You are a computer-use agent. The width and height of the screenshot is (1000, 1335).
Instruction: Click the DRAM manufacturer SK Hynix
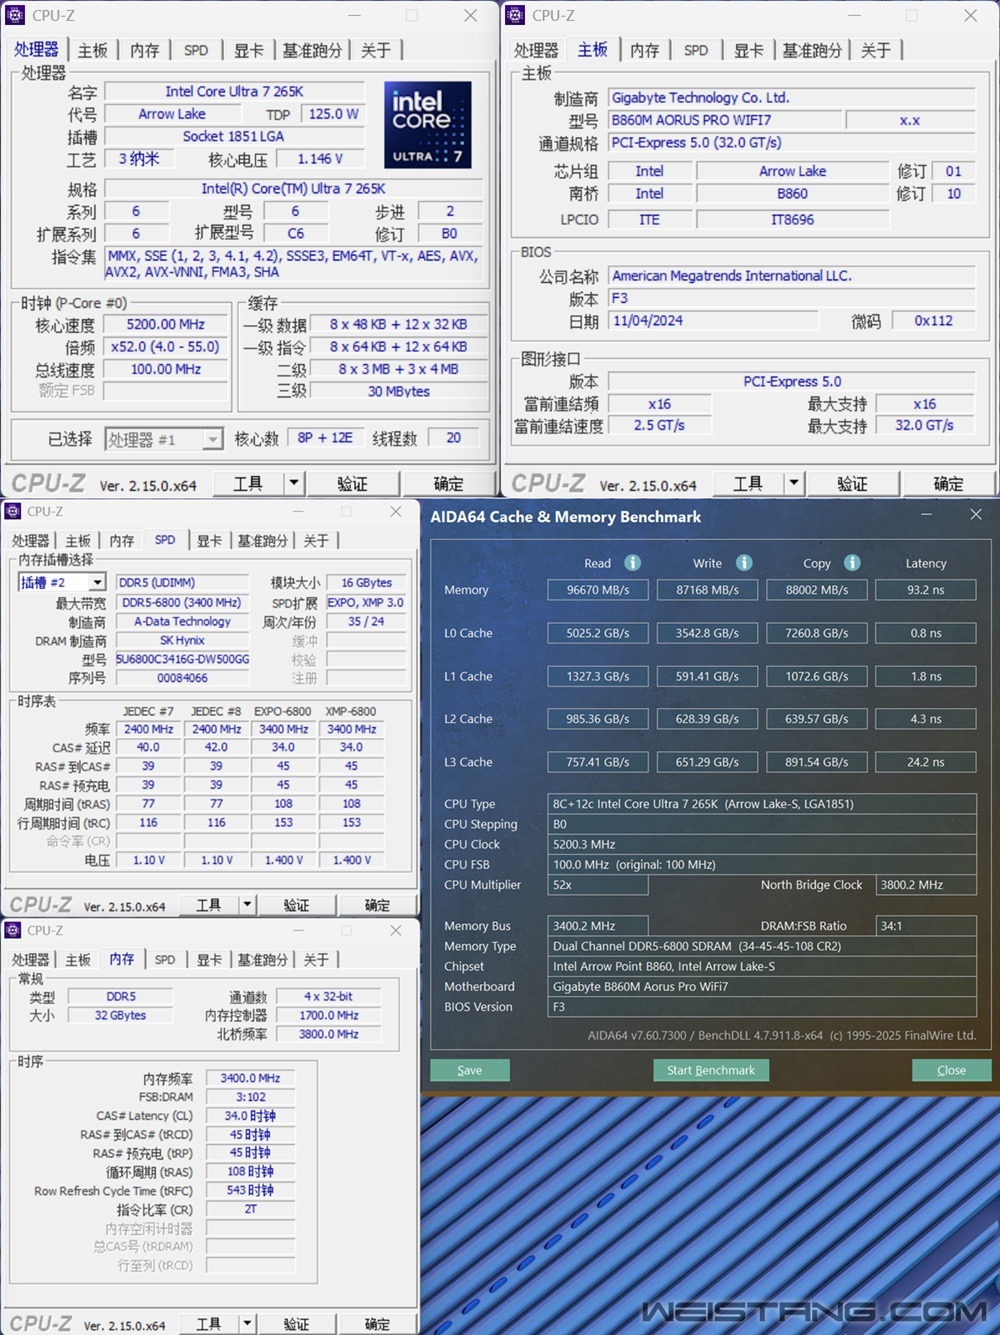[x=182, y=640]
